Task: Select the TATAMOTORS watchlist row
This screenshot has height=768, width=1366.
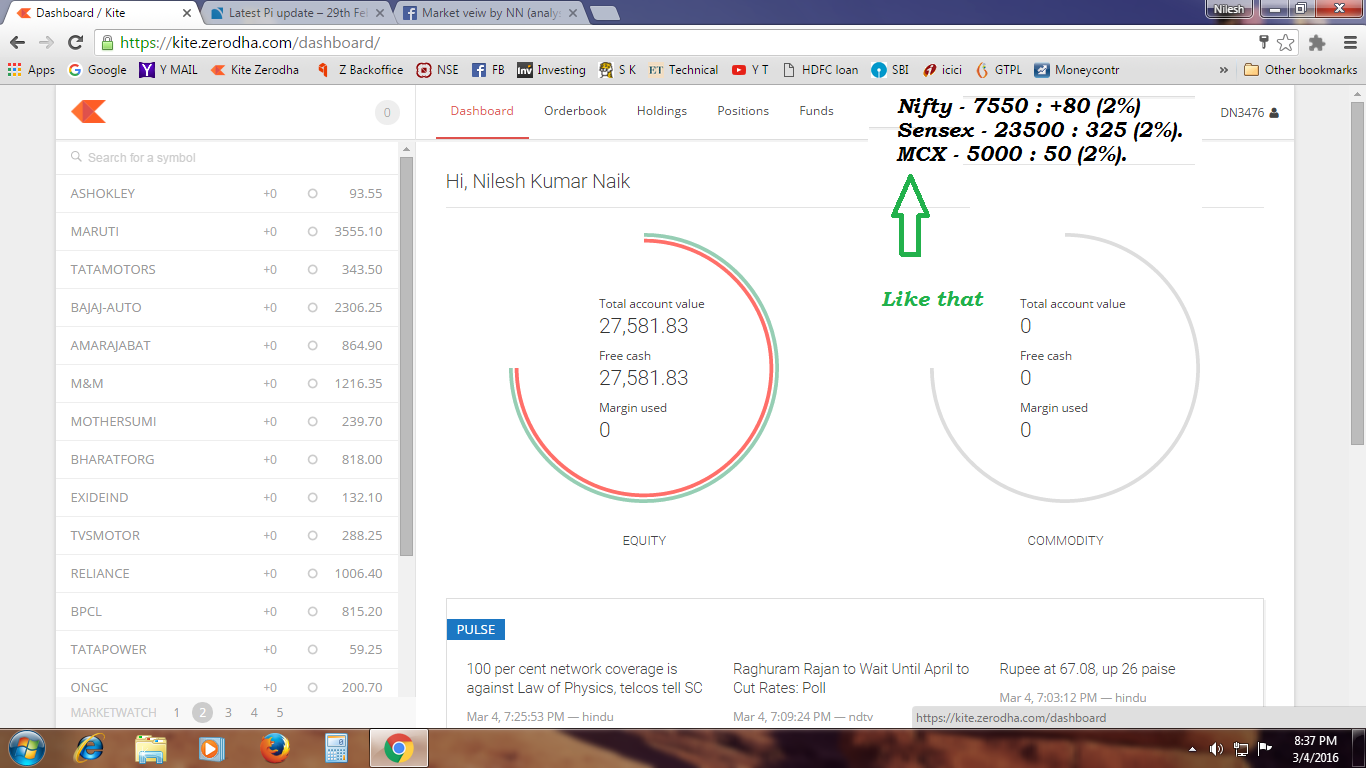Action: click(227, 269)
